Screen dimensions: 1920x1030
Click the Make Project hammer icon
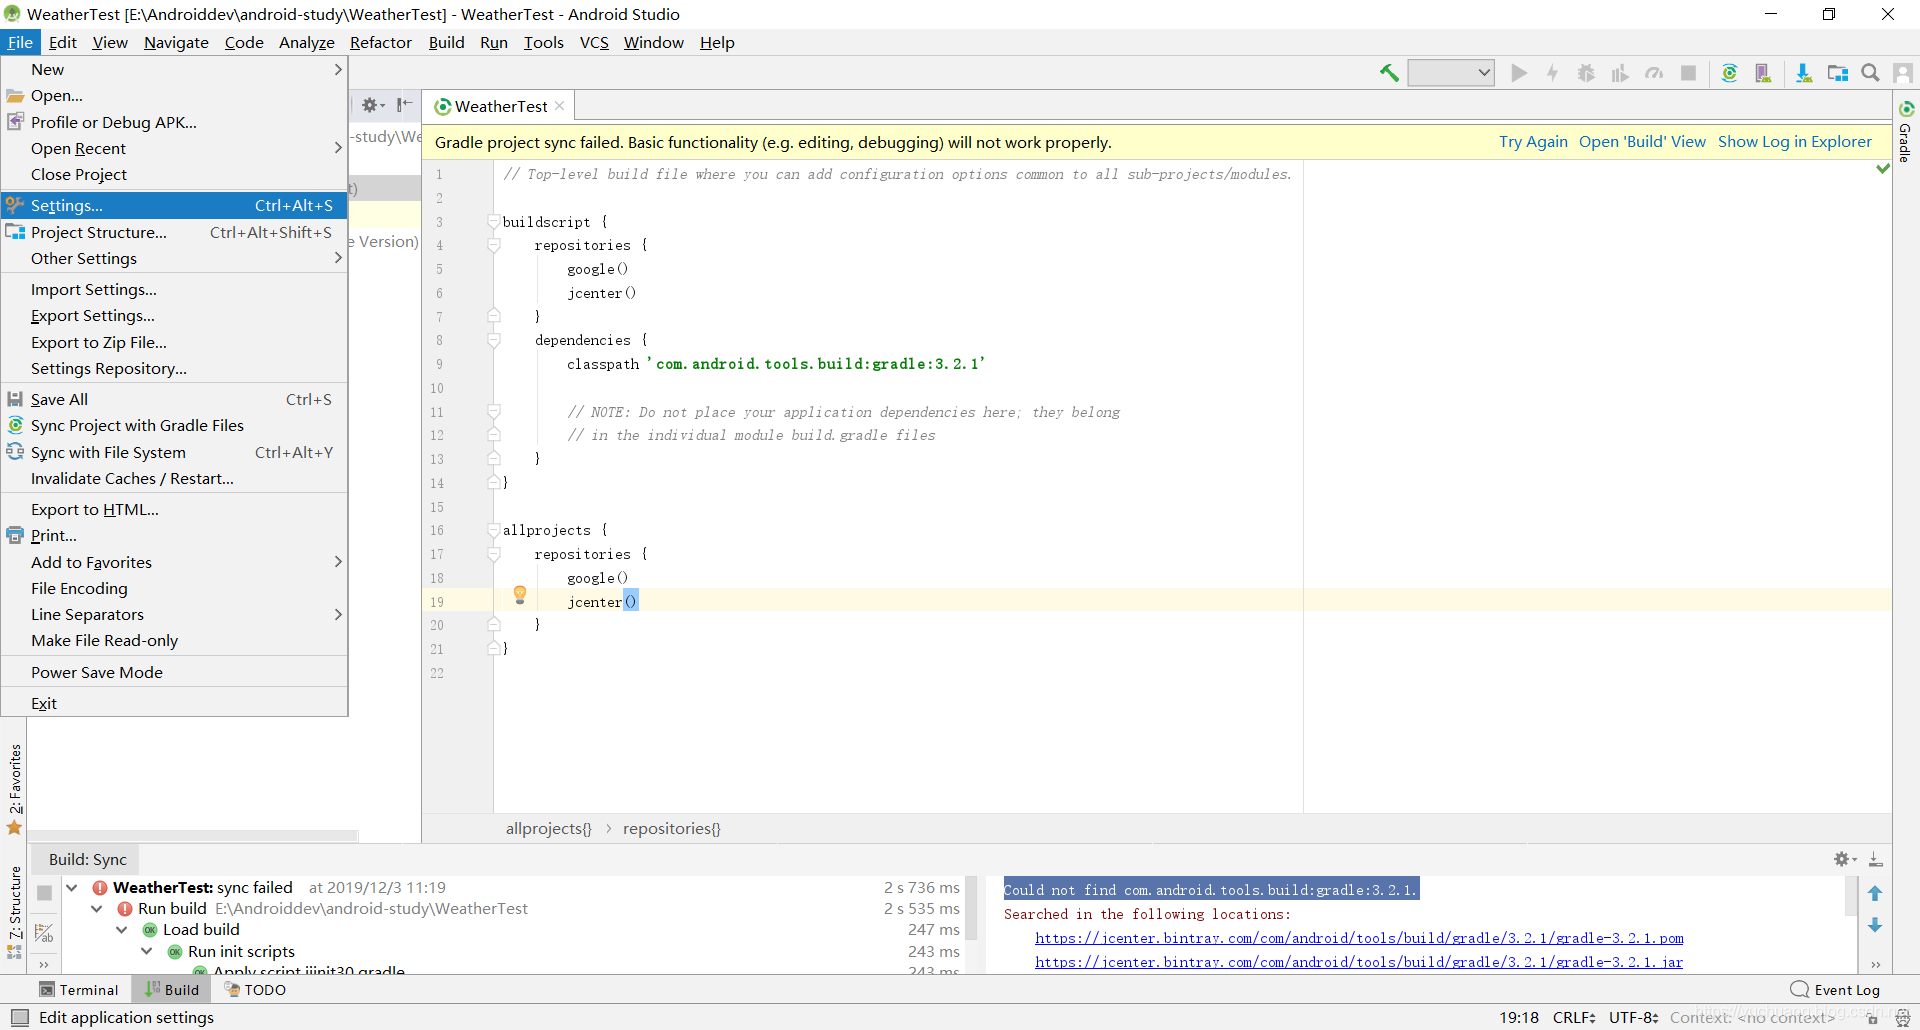pyautogui.click(x=1389, y=73)
